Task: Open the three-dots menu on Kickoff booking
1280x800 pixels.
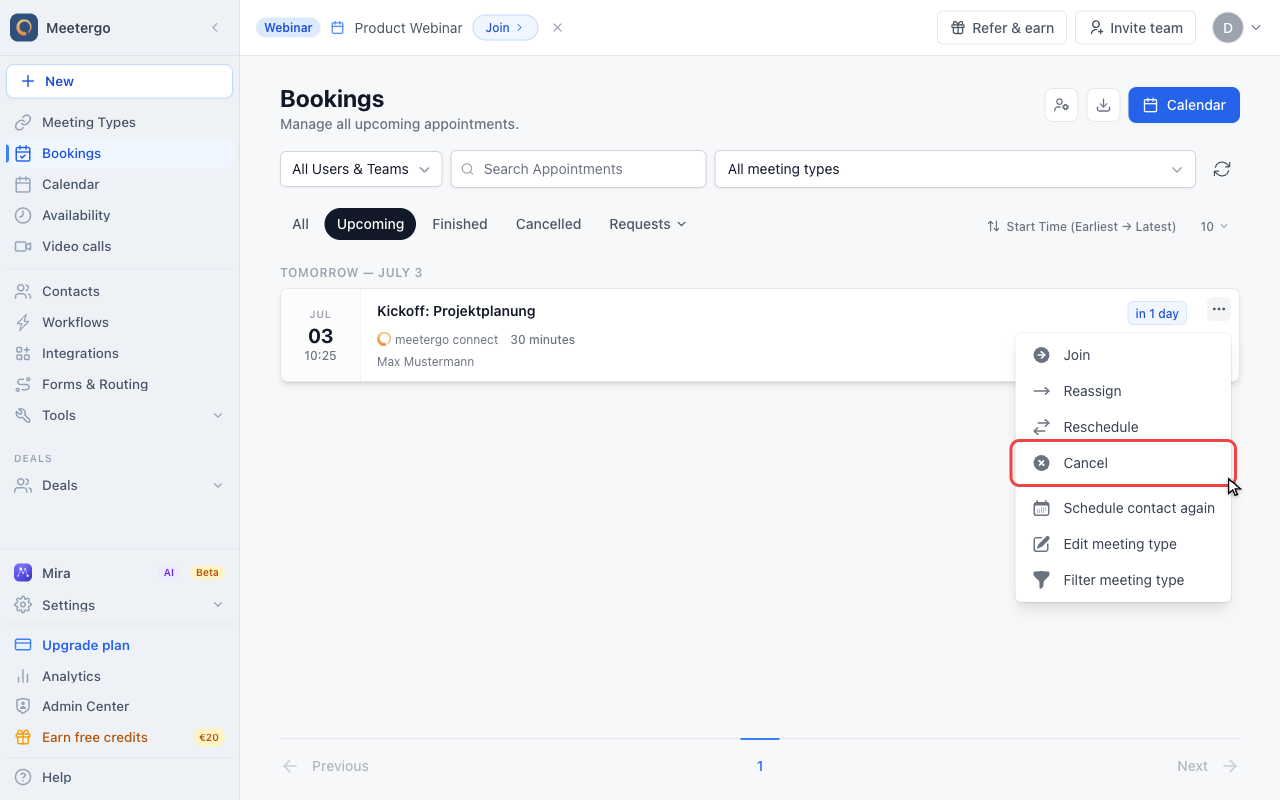Action: click(x=1218, y=309)
